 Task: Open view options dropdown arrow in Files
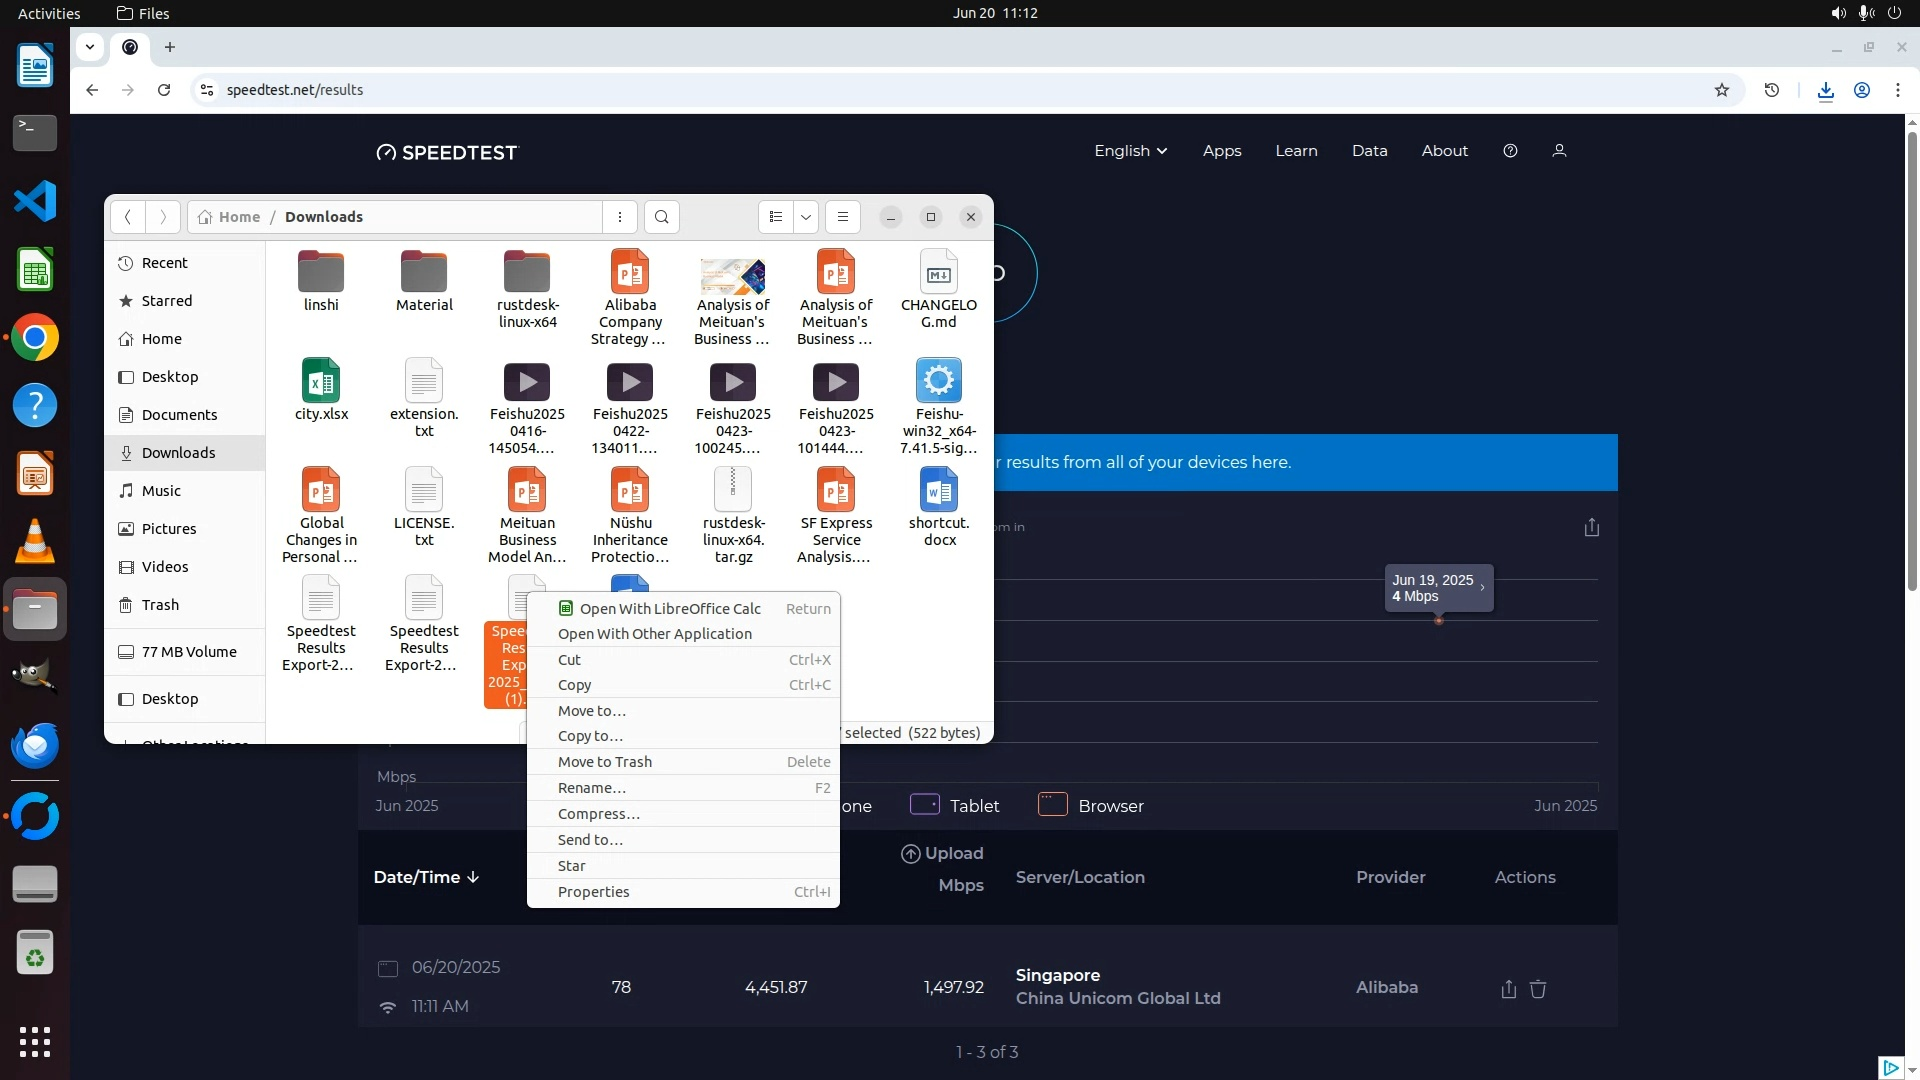(x=806, y=217)
